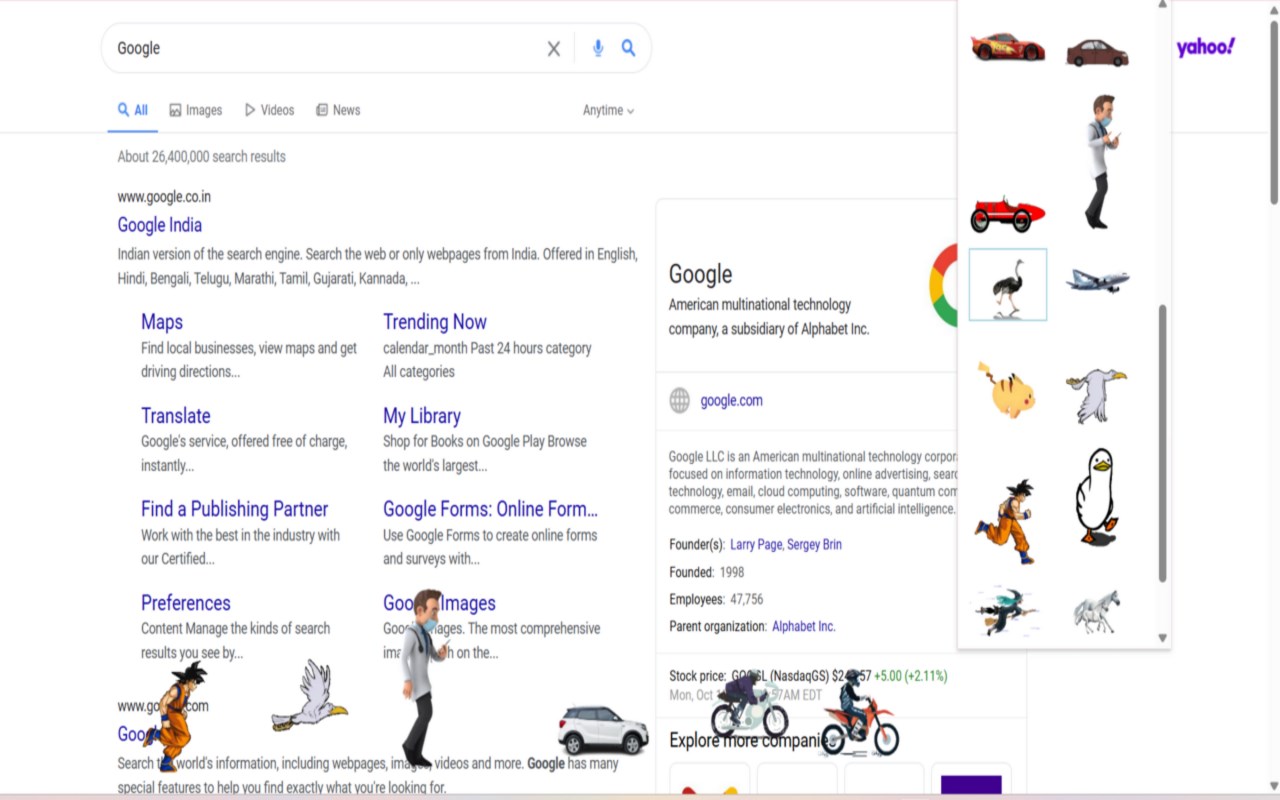Click the microphone voice search icon
1280x800 pixels.
[x=598, y=48]
